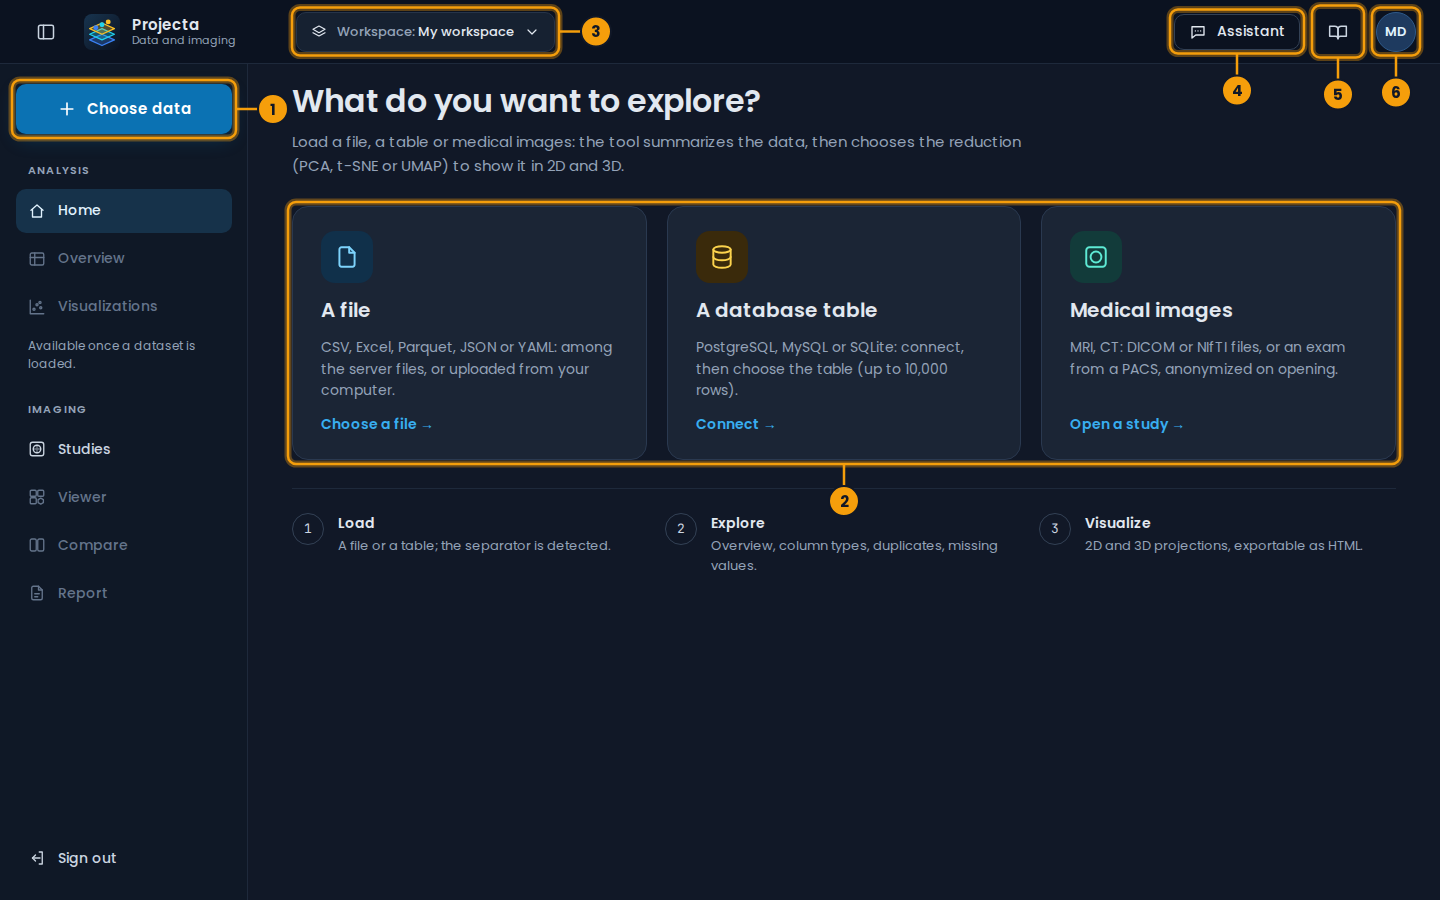Viewport: 1440px width, 900px height.
Task: Select the A file card heading
Action: tap(346, 311)
